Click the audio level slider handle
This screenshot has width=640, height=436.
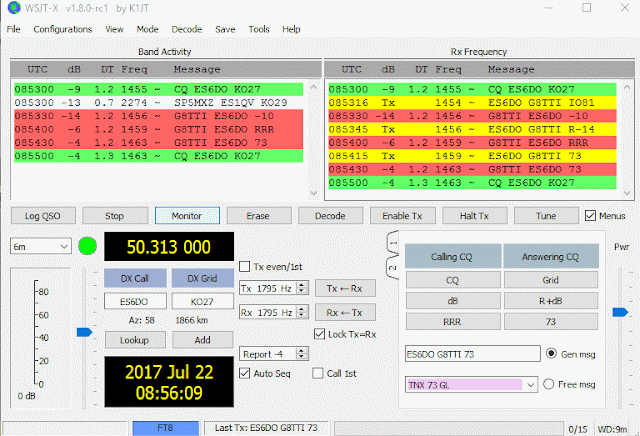(x=84, y=332)
